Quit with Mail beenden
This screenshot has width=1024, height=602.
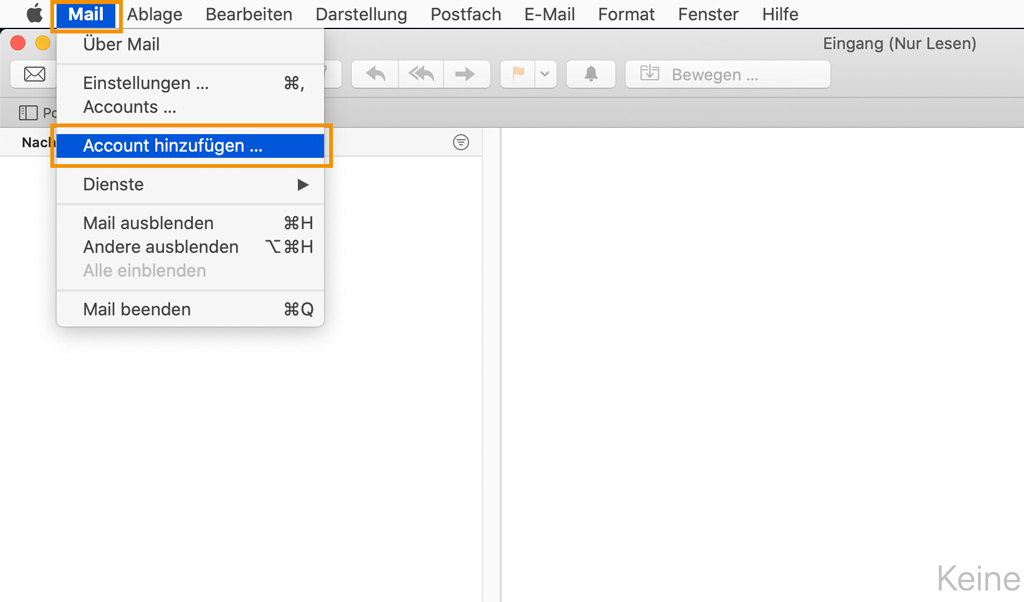[190, 309]
